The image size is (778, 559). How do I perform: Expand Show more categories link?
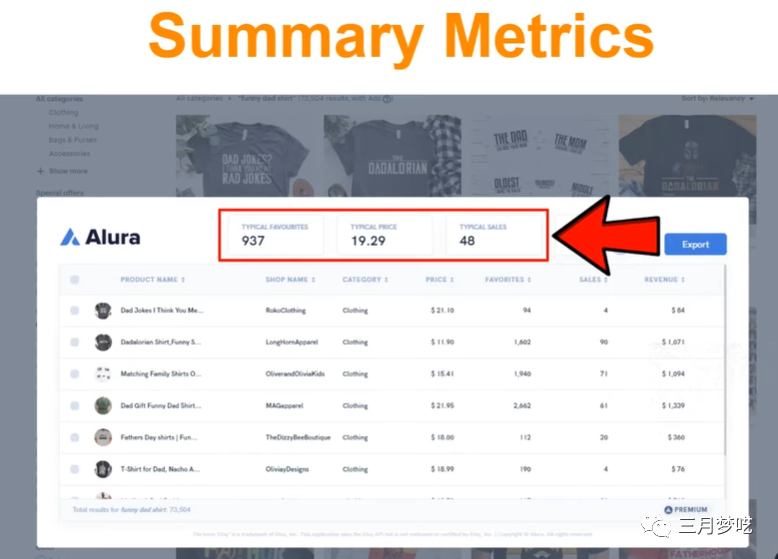[x=63, y=171]
